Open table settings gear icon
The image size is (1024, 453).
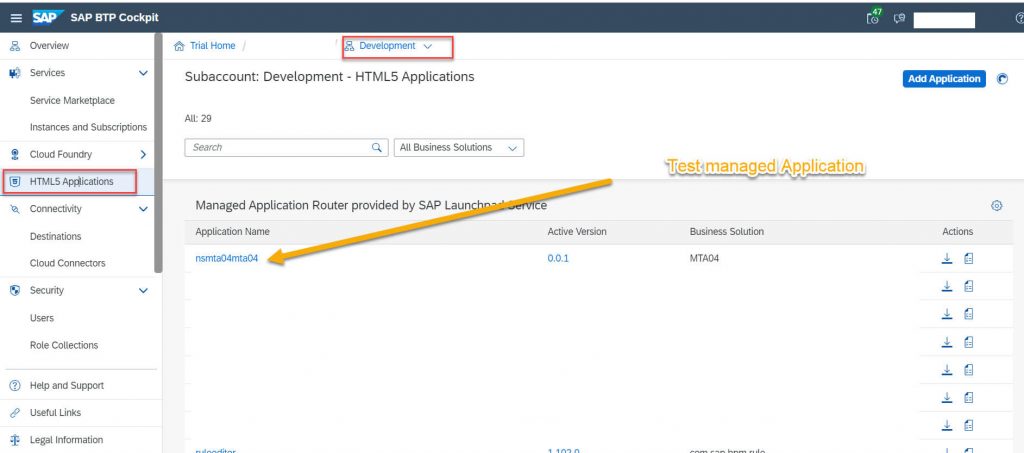point(997,206)
